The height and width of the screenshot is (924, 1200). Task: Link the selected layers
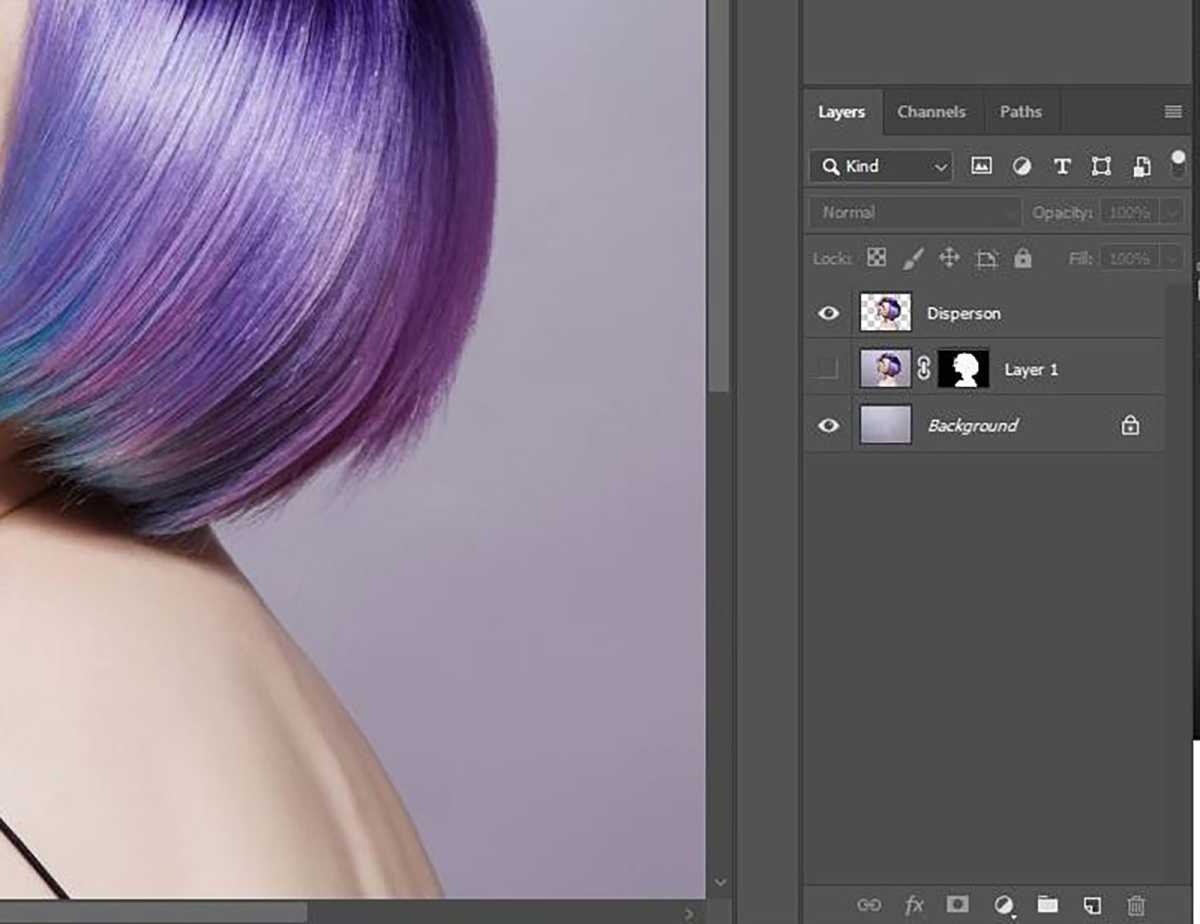(x=871, y=905)
